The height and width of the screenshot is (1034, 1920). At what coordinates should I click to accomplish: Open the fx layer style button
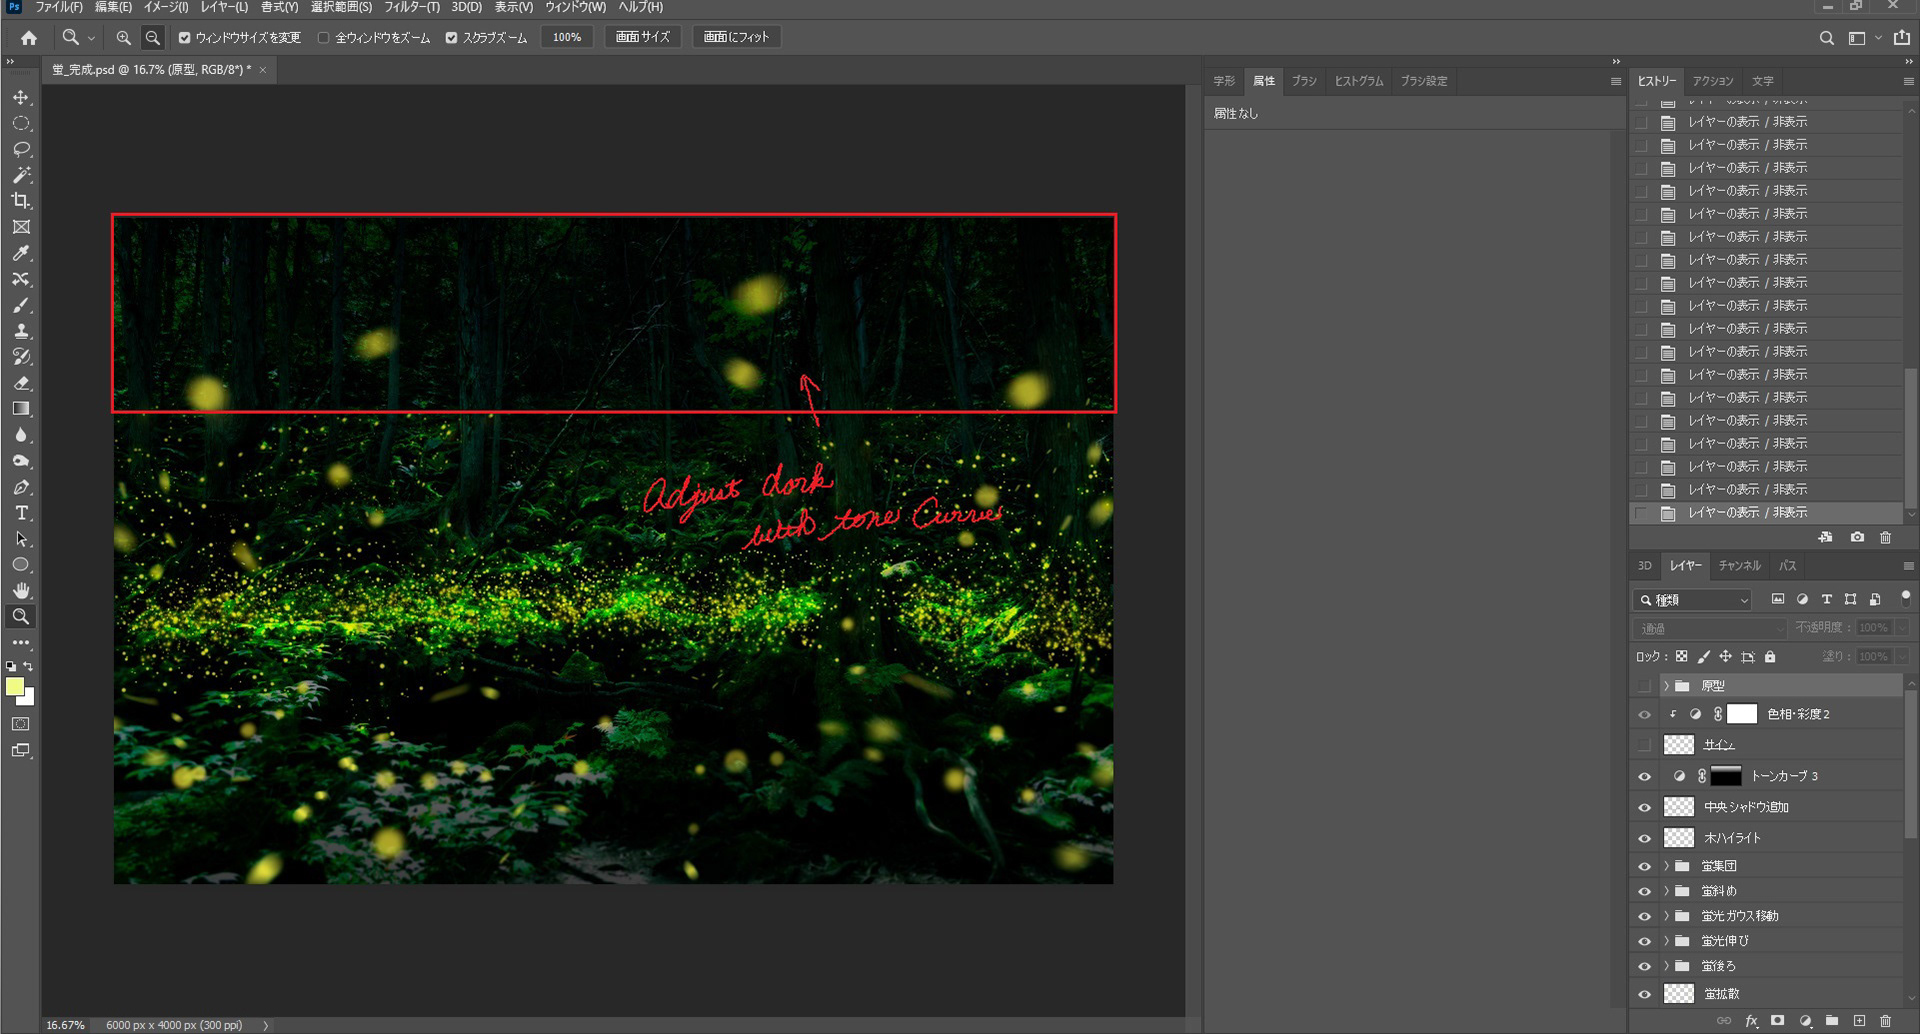point(1751,1021)
